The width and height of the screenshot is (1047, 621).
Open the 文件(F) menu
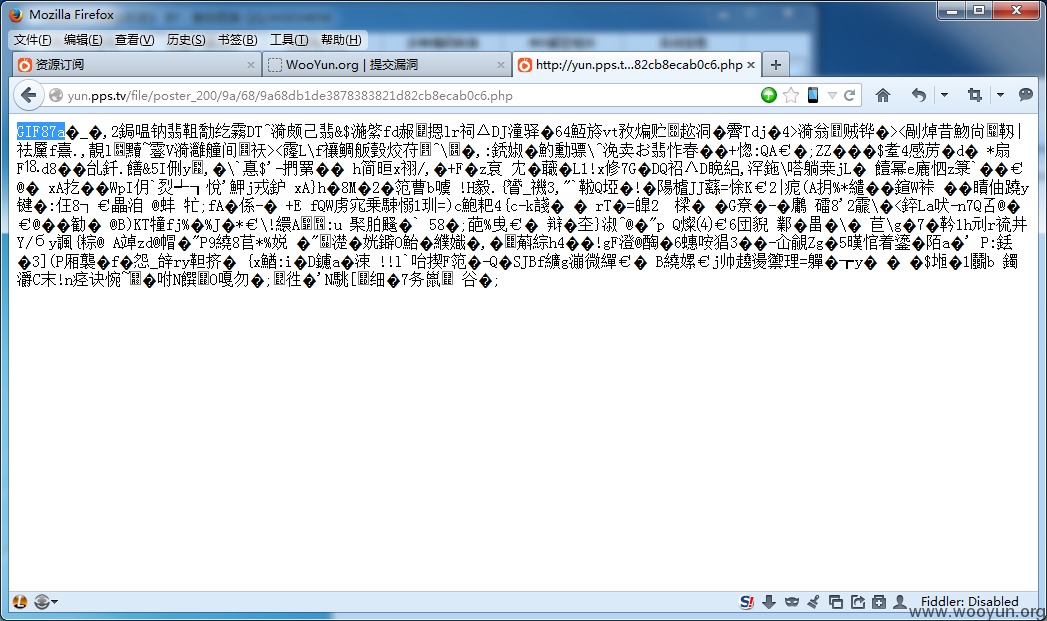[x=32, y=40]
